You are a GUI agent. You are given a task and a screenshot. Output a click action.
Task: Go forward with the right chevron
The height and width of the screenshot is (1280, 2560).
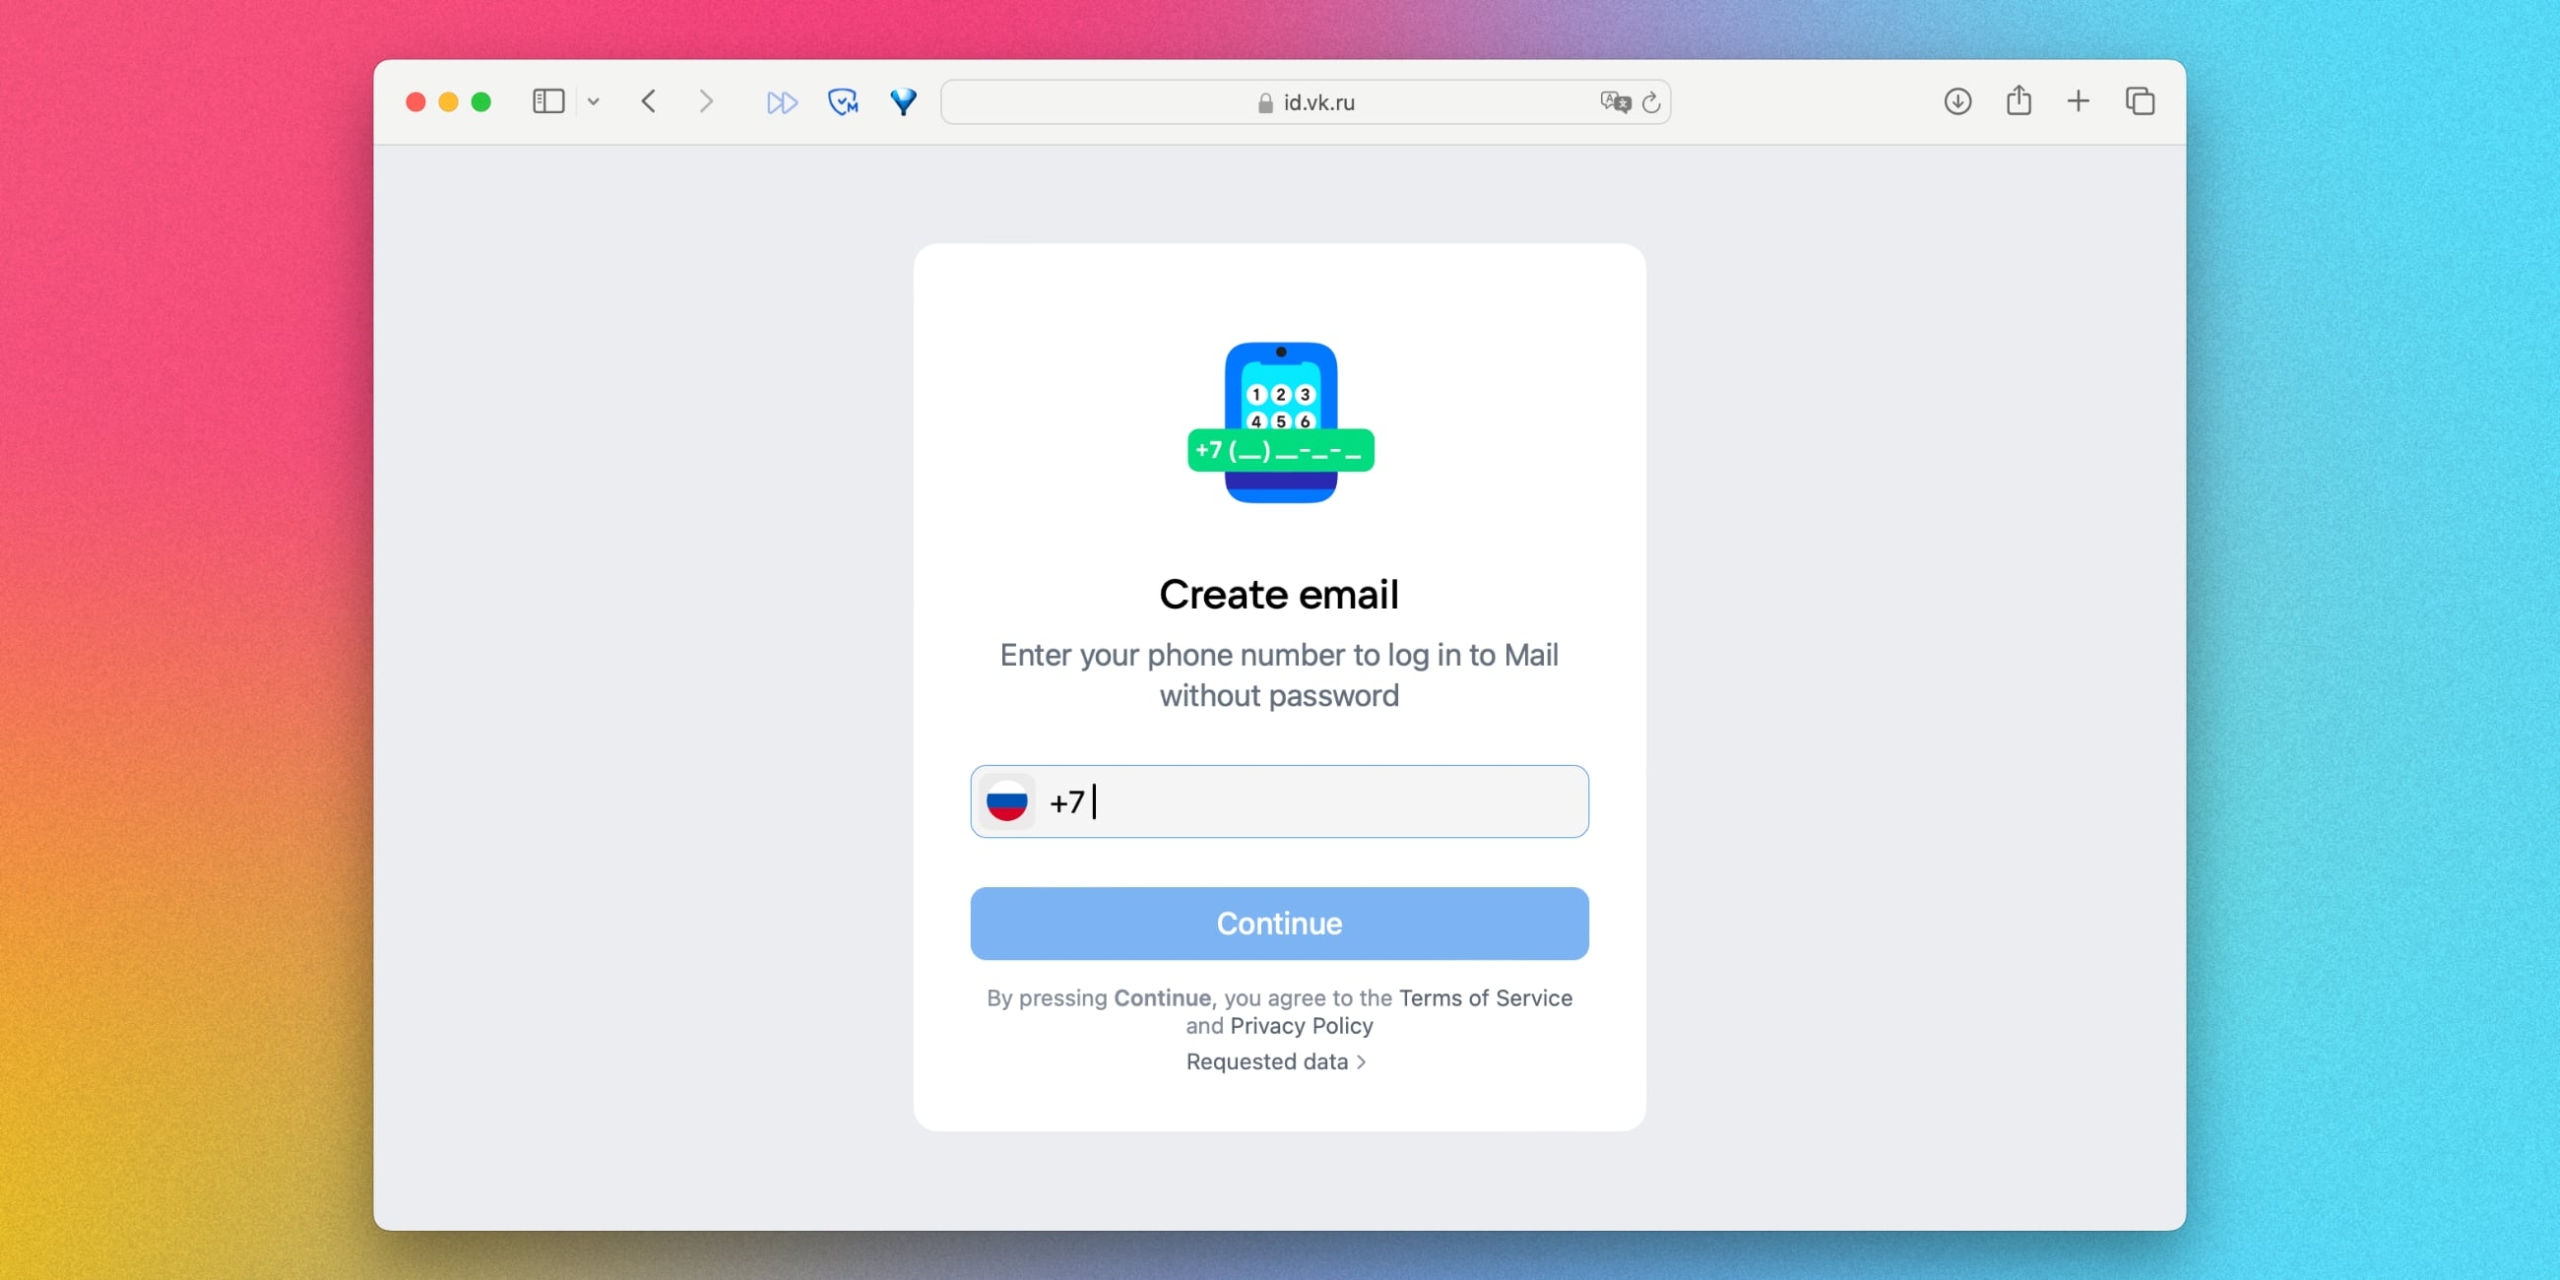pos(706,102)
